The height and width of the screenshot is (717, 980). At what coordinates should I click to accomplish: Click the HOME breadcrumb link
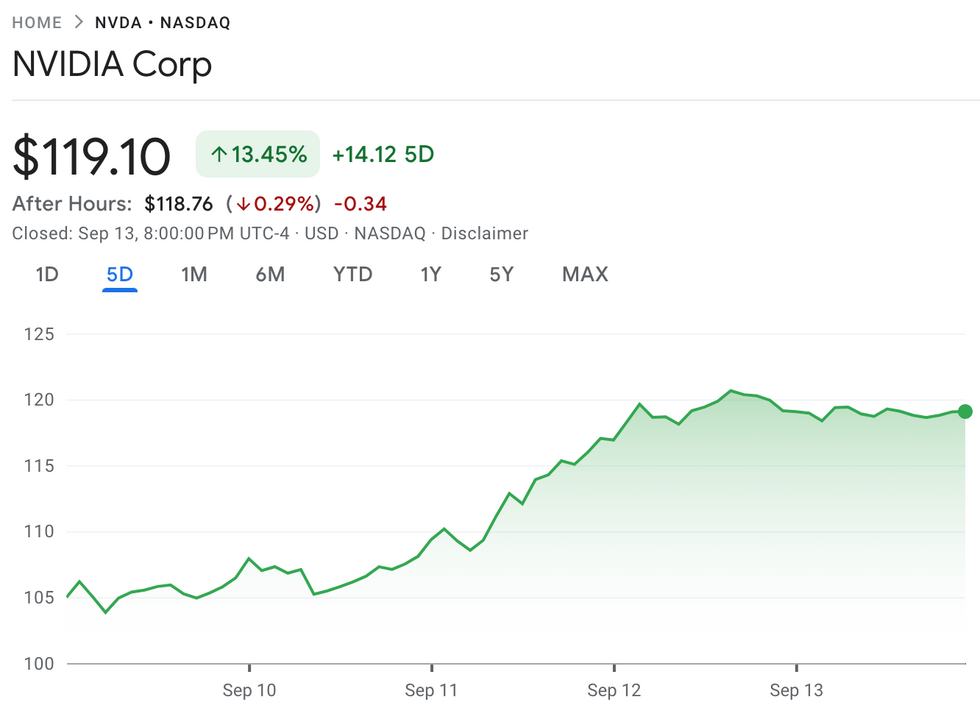pyautogui.click(x=37, y=22)
